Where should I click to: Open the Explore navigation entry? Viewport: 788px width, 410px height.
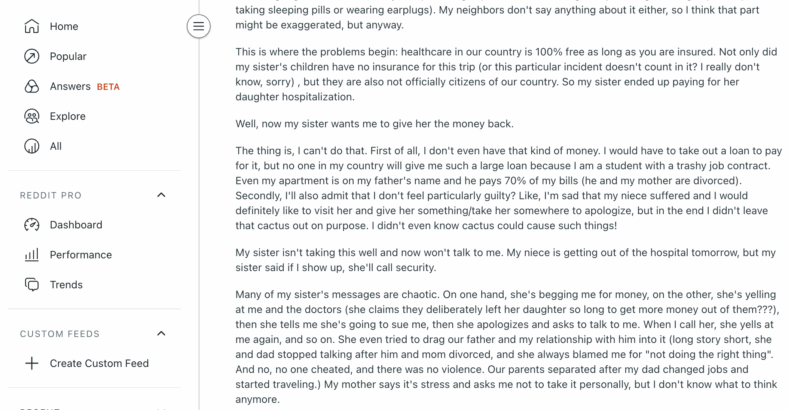pyautogui.click(x=67, y=116)
